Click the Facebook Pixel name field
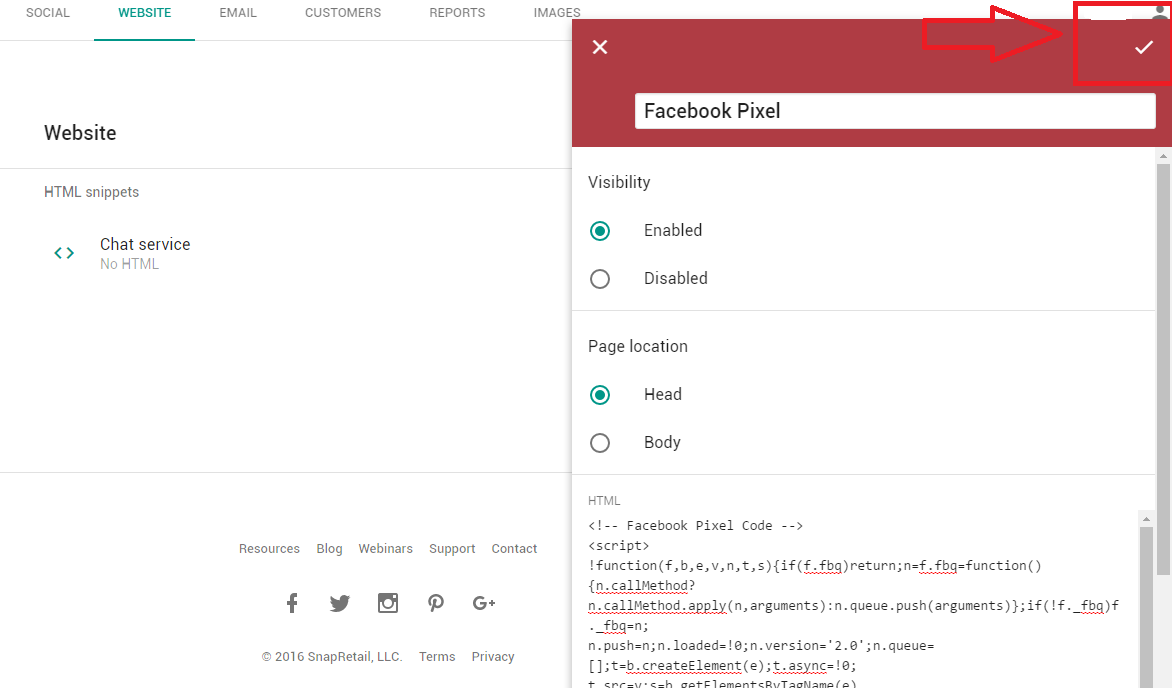The width and height of the screenshot is (1172, 688). 894,111
